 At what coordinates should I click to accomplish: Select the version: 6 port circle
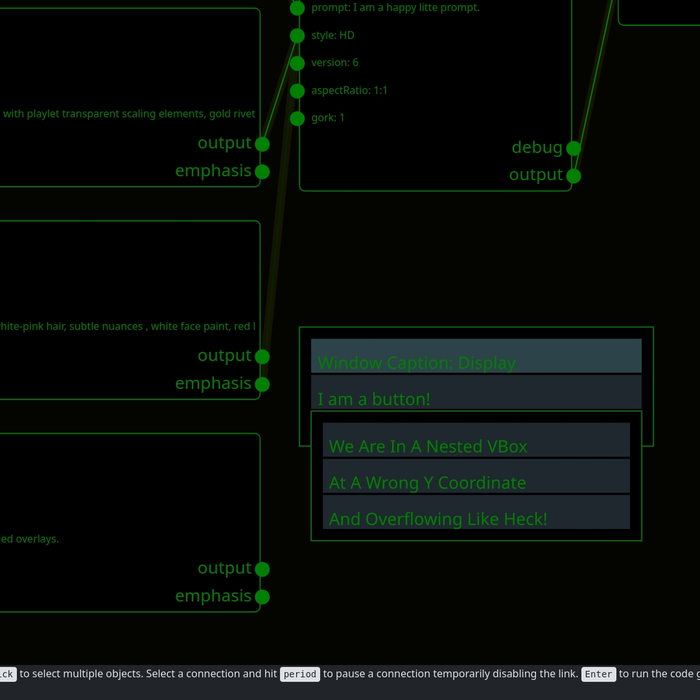click(x=297, y=63)
